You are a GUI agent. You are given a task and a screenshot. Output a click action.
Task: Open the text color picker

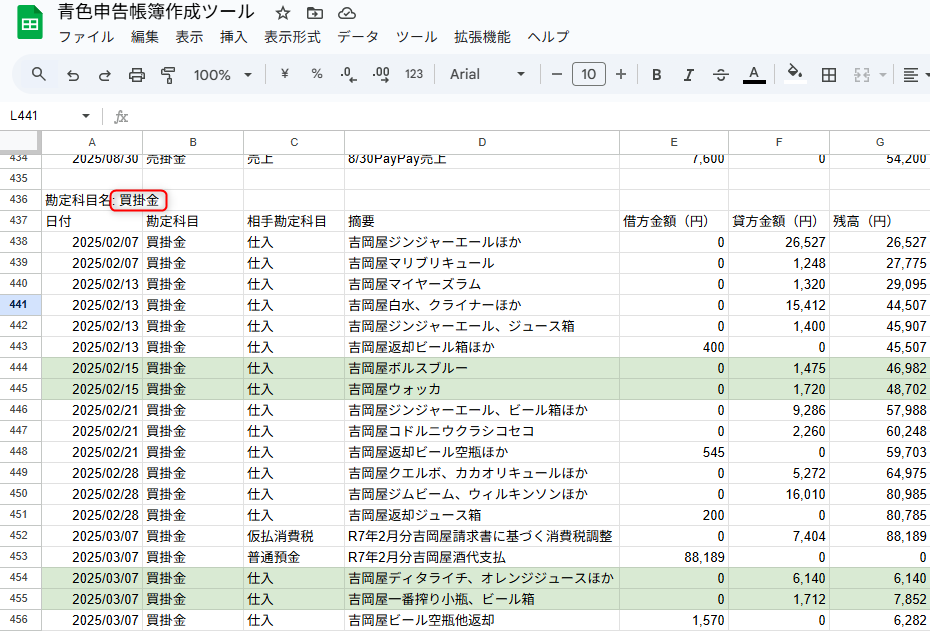pos(753,74)
